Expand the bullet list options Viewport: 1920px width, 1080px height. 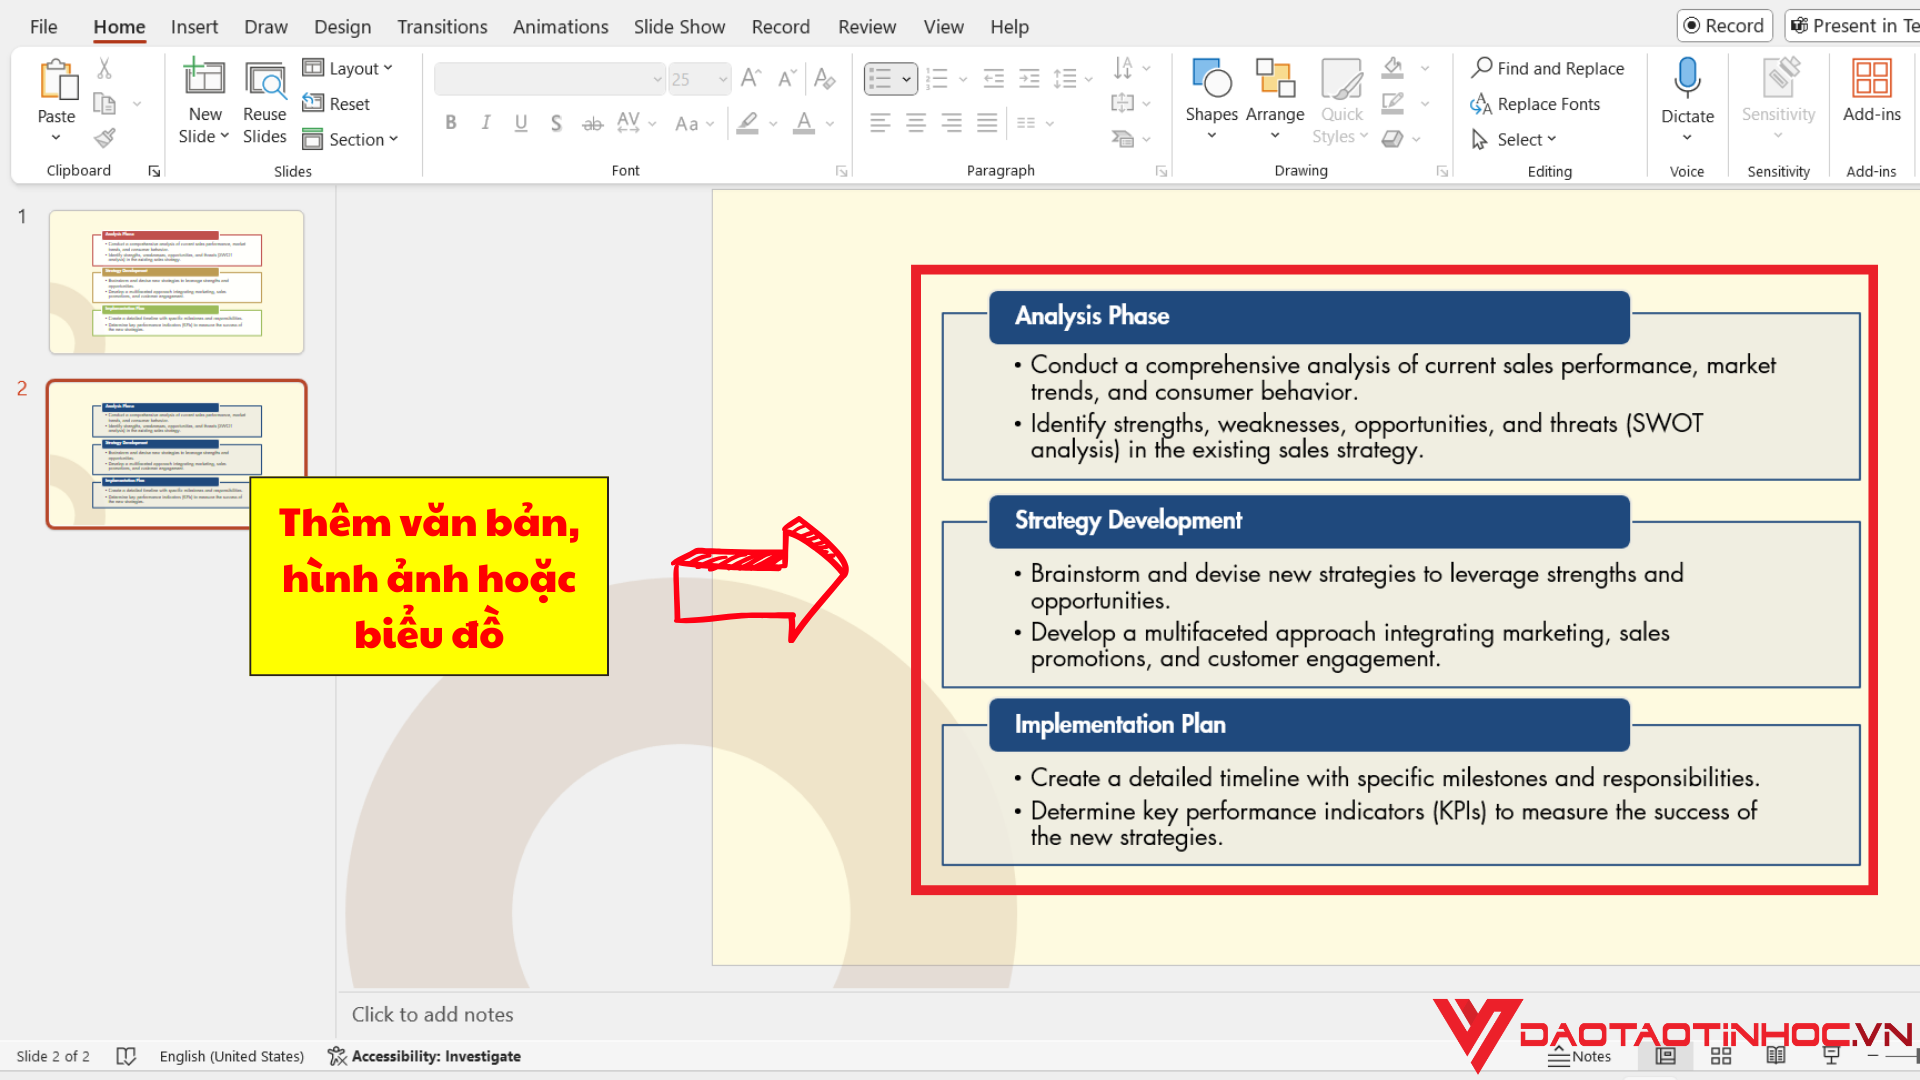tap(904, 78)
